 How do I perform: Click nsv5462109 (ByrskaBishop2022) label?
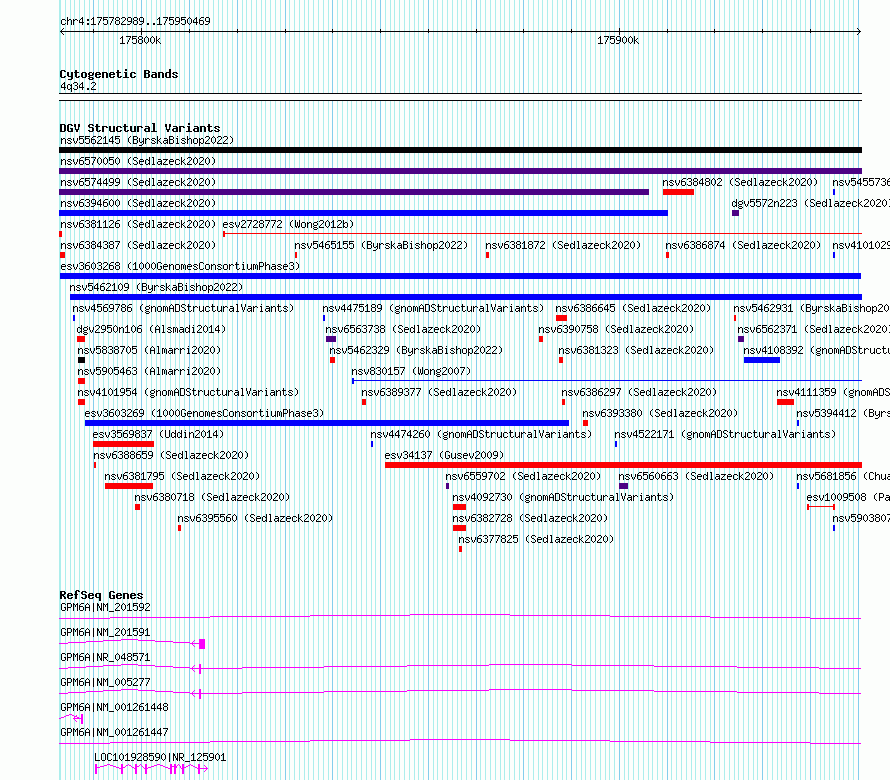pyautogui.click(x=156, y=287)
